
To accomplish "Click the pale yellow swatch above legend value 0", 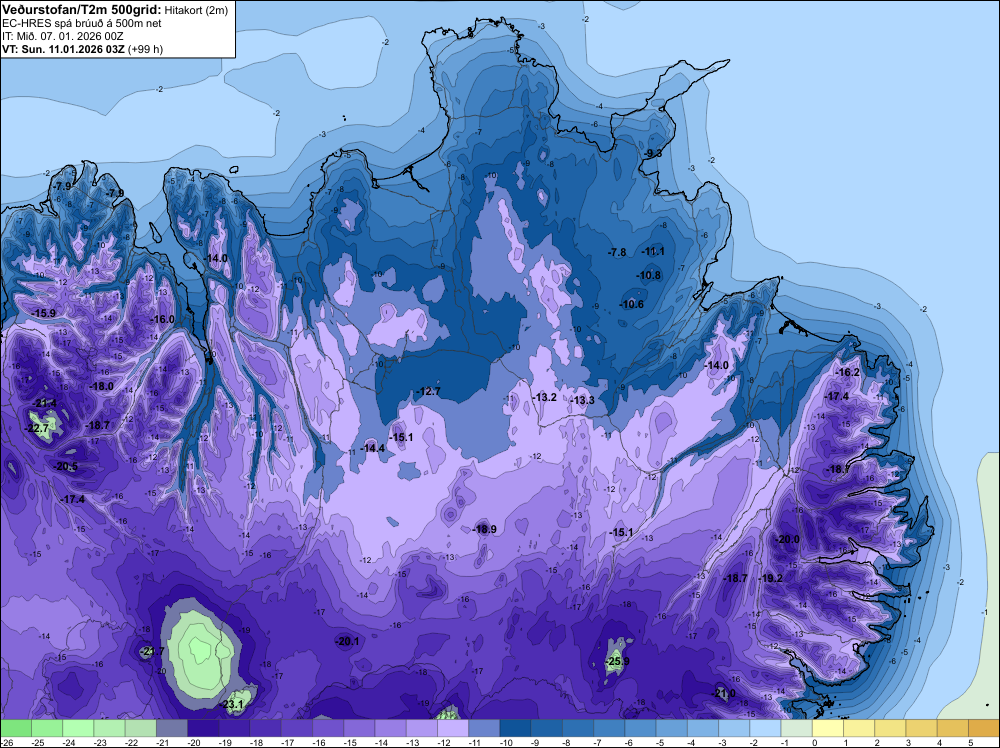I will coord(828,728).
